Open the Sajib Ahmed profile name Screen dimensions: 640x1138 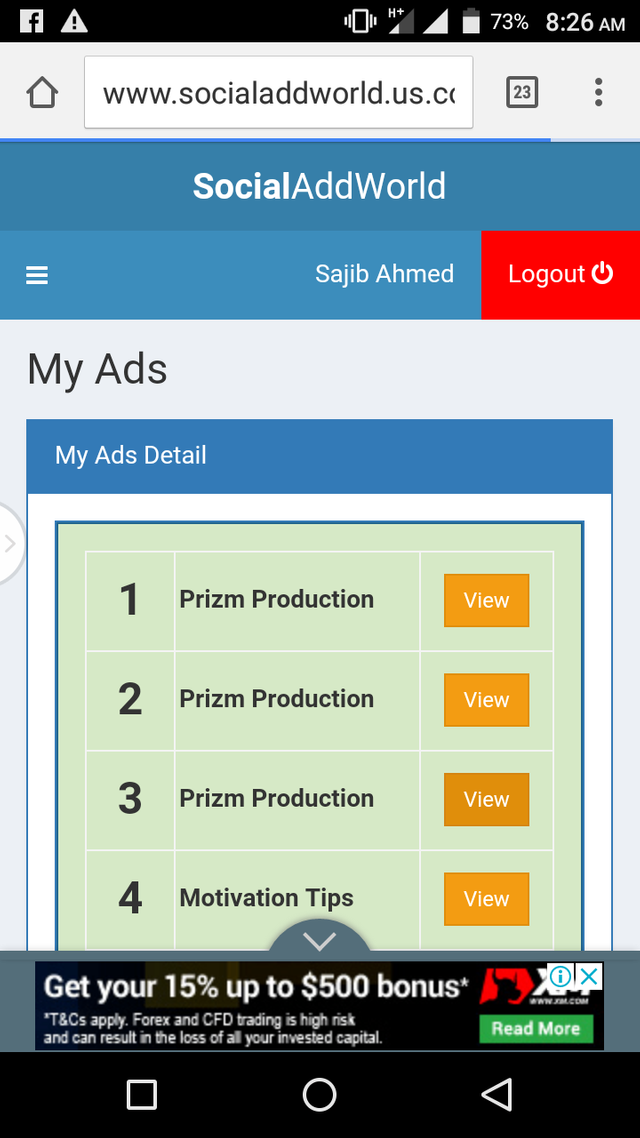(x=385, y=274)
